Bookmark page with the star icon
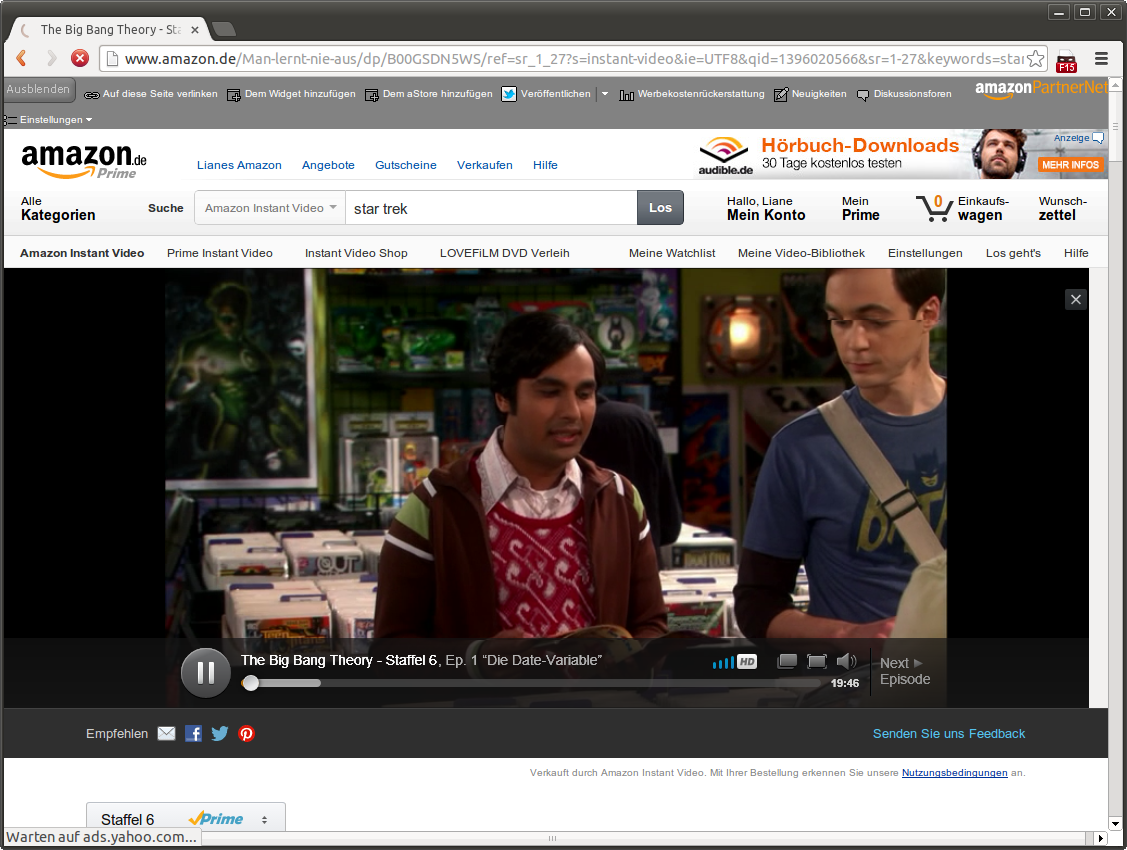This screenshot has width=1127, height=850. 1035,58
